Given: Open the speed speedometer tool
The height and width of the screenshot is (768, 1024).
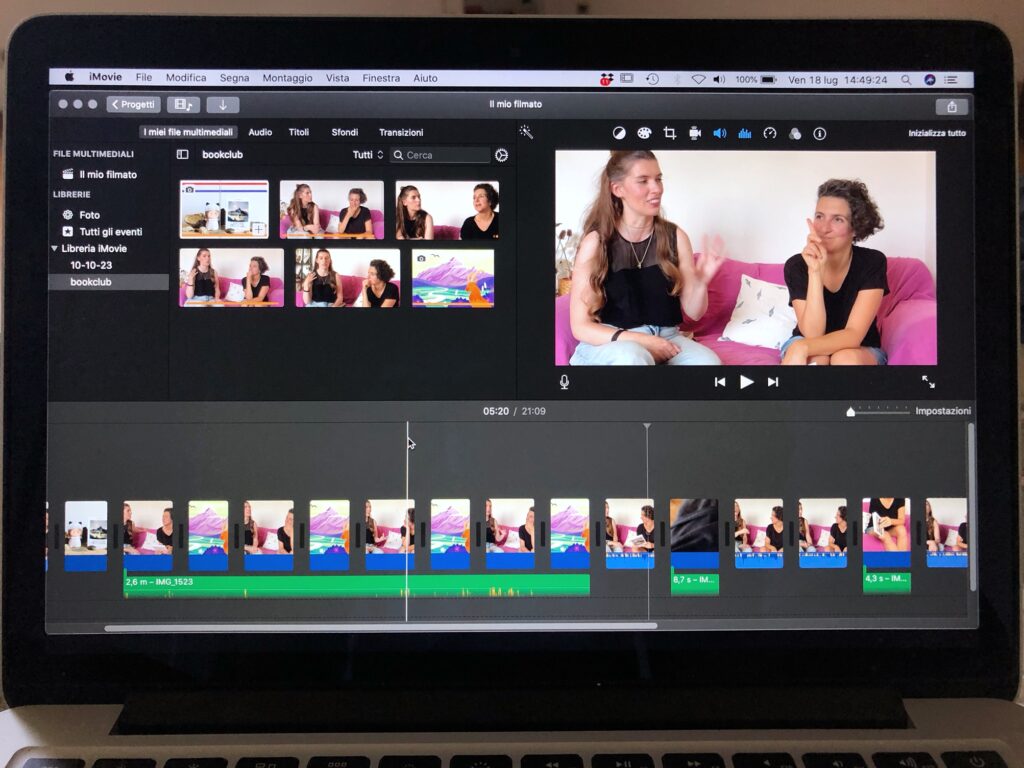Looking at the screenshot, I should (770, 133).
